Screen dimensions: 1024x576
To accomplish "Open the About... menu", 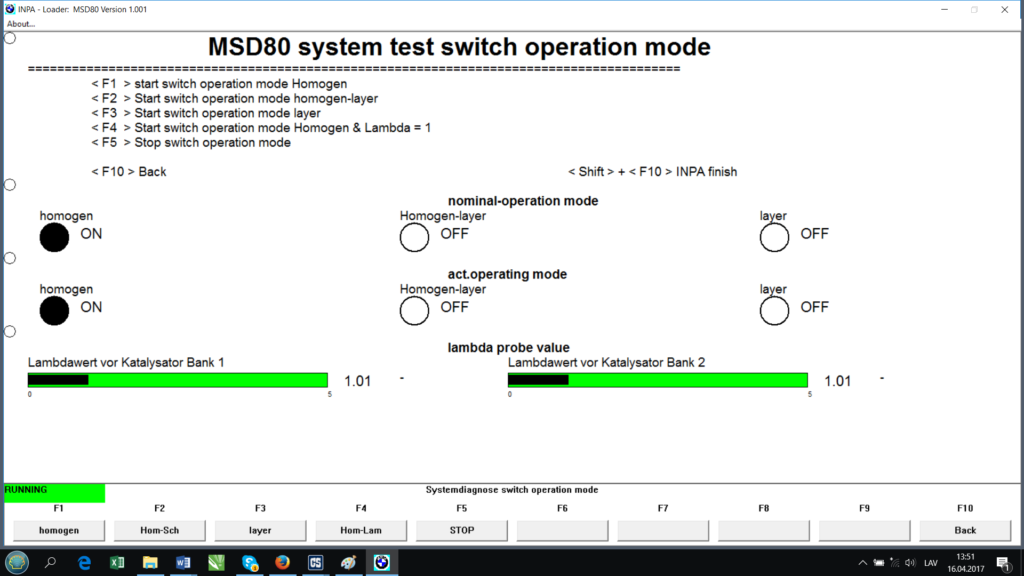I will (x=21, y=24).
